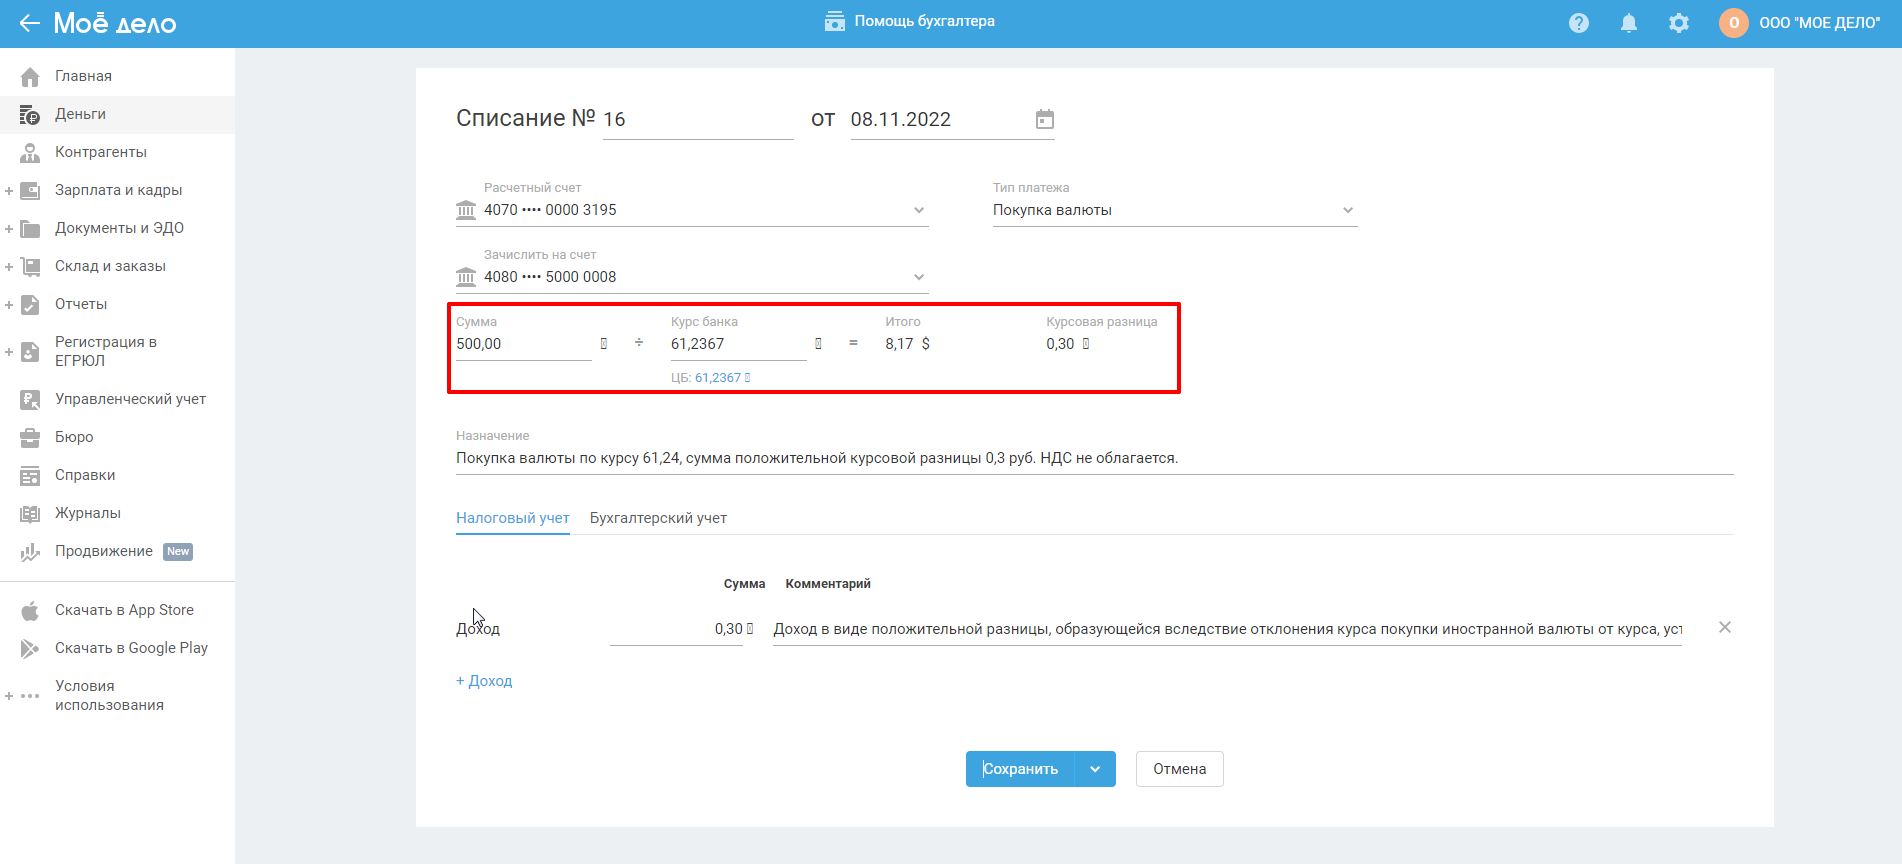The width and height of the screenshot is (1902, 864).
Task: Expand the Условия использования section
Action: tap(9, 696)
